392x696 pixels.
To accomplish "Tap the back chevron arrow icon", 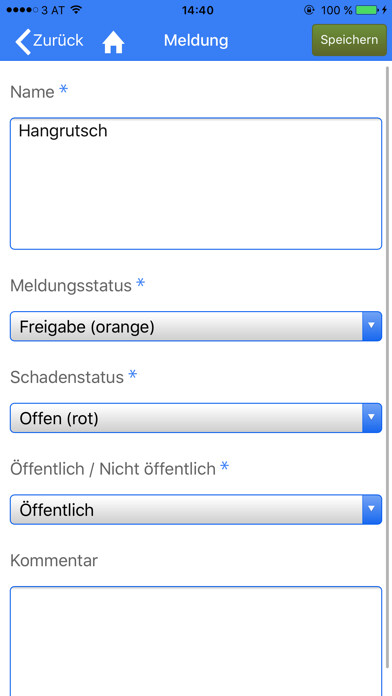I will (x=23, y=42).
